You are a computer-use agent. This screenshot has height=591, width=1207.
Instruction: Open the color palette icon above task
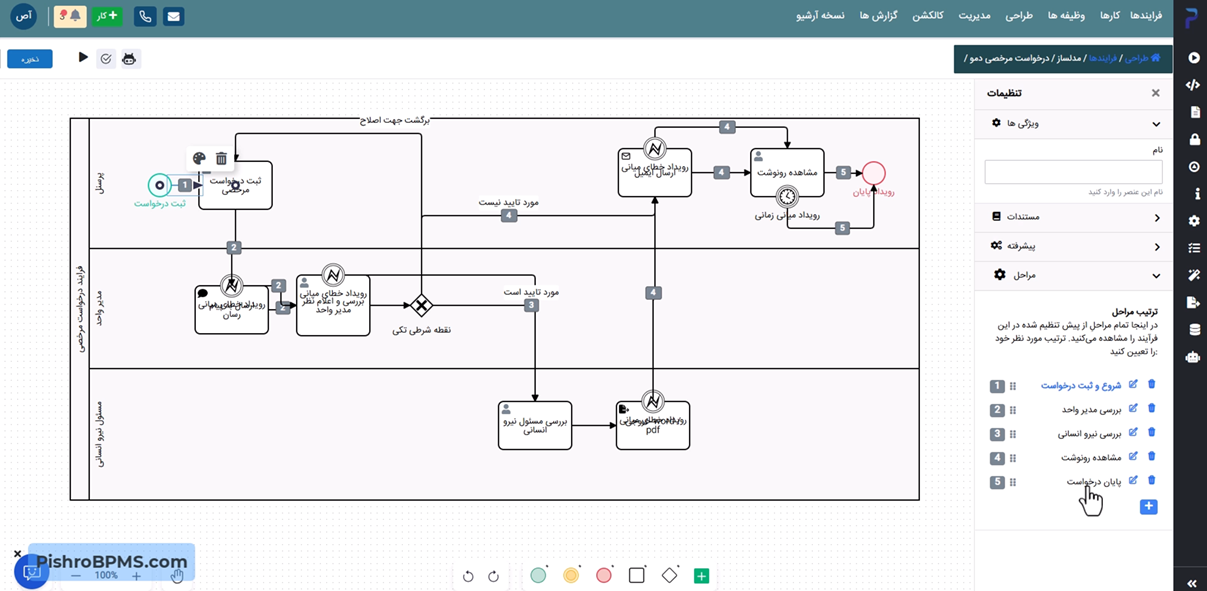click(x=198, y=158)
